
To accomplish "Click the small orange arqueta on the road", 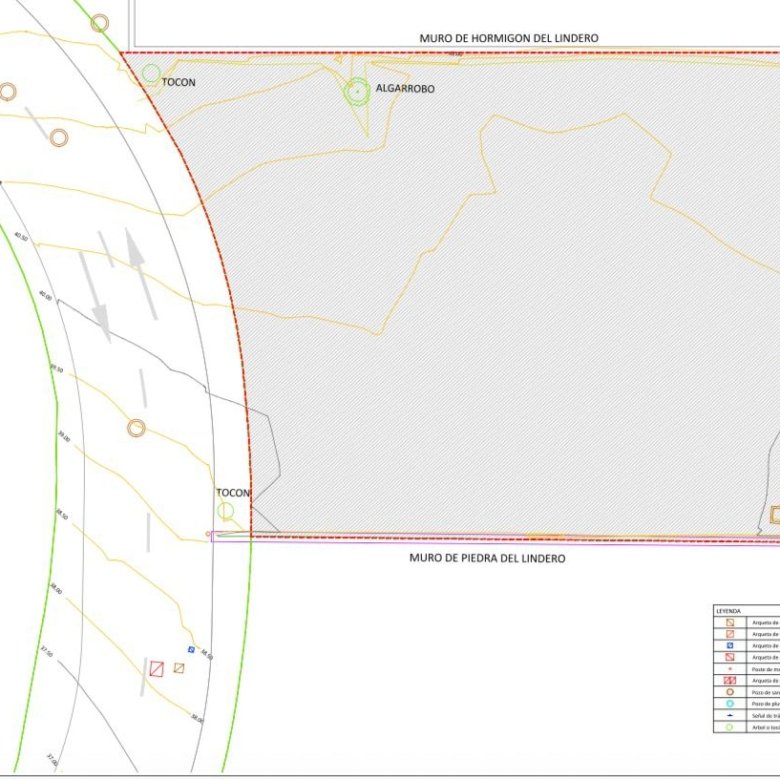I will (x=179, y=667).
